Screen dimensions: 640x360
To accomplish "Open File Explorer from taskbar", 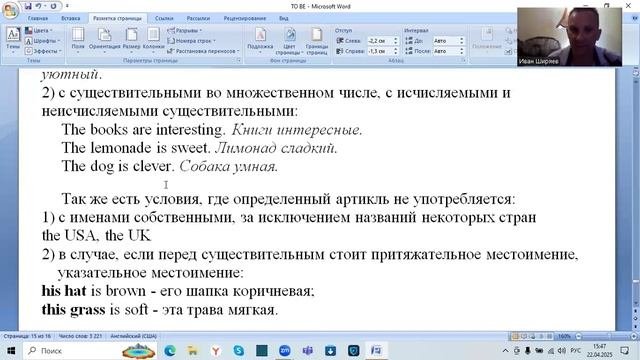I will [192, 351].
